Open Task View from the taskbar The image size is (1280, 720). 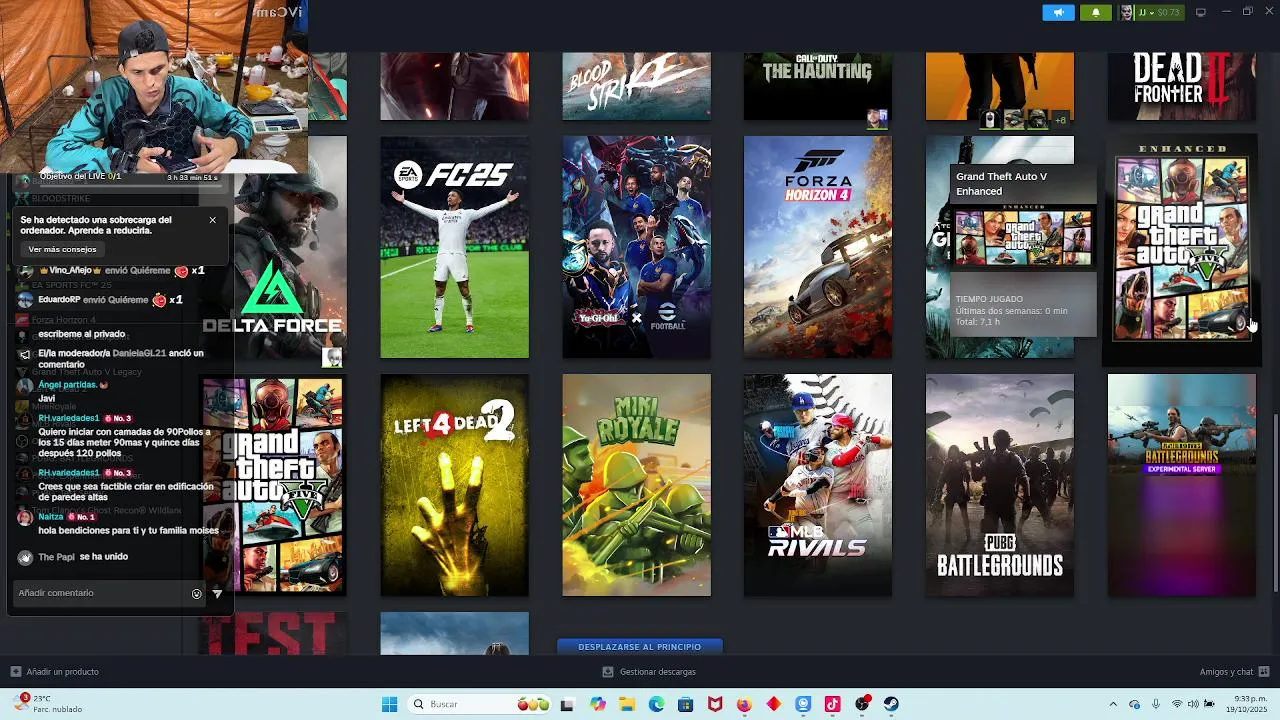[x=567, y=704]
